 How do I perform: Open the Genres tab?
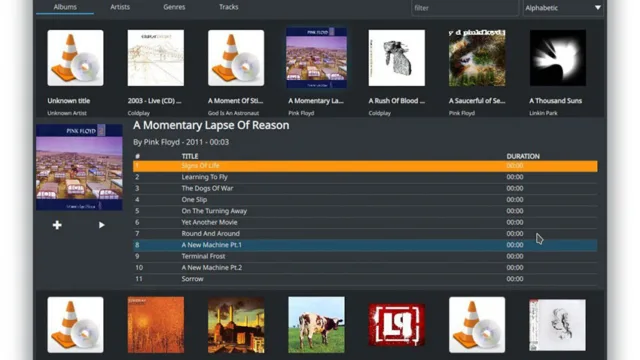(174, 7)
